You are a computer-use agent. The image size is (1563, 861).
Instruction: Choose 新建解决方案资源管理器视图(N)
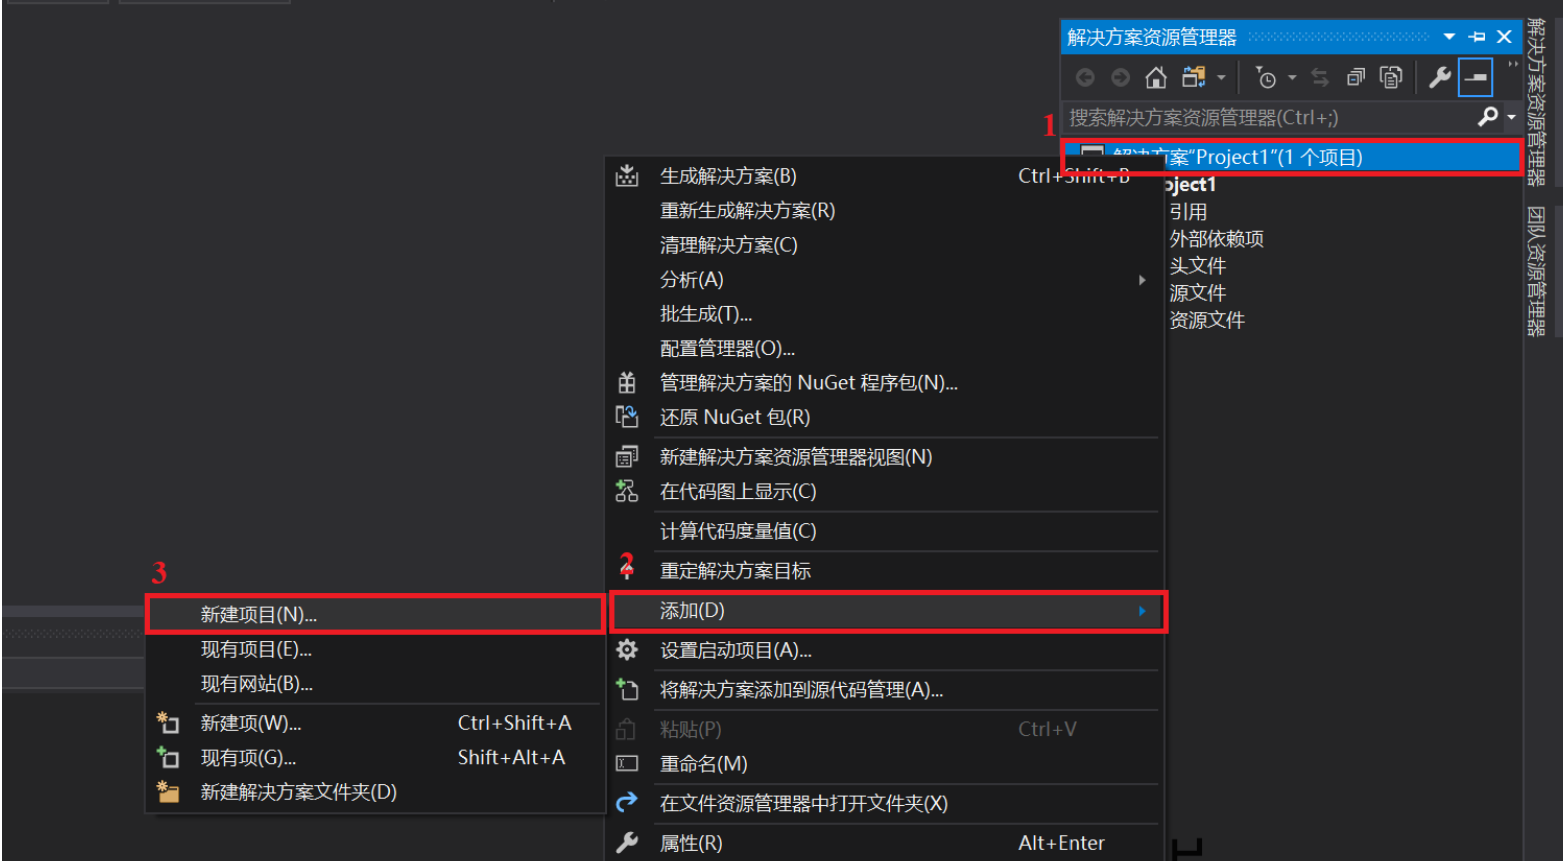[885, 457]
